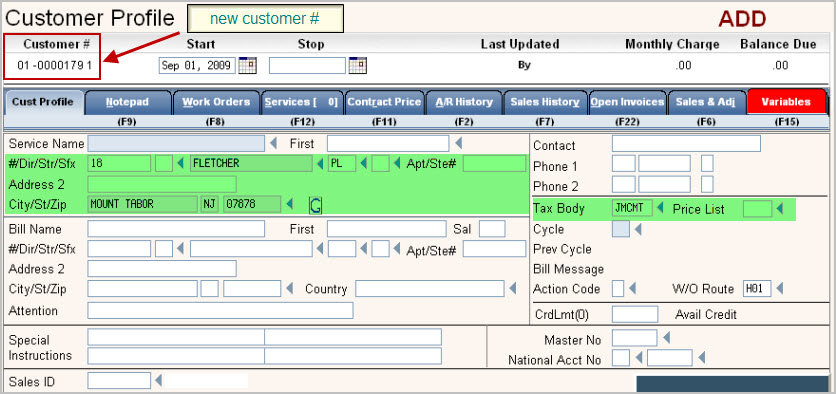Viewport: 836px width, 394px height.
Task: Click the street number field containing 18
Action: (x=119, y=163)
